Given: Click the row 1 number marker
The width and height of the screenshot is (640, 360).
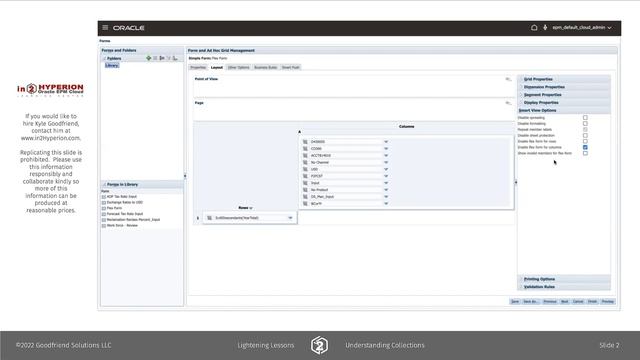Looking at the screenshot, I should [198, 218].
